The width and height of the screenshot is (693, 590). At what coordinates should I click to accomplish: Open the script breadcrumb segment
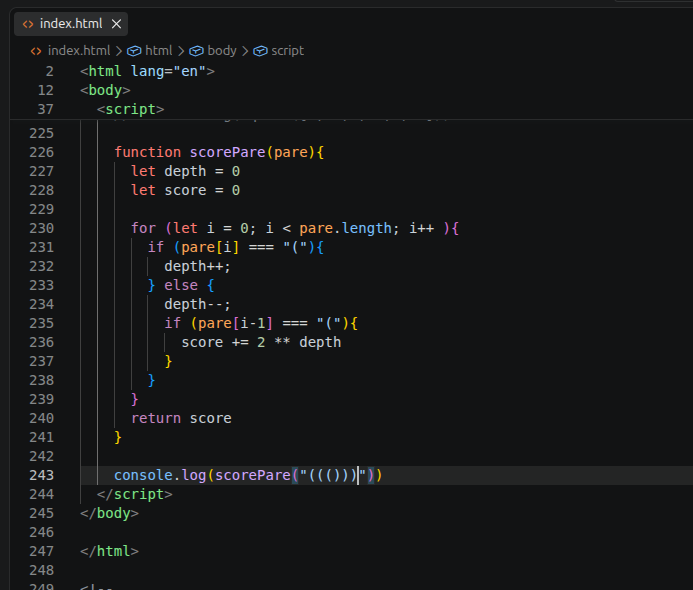(x=287, y=51)
